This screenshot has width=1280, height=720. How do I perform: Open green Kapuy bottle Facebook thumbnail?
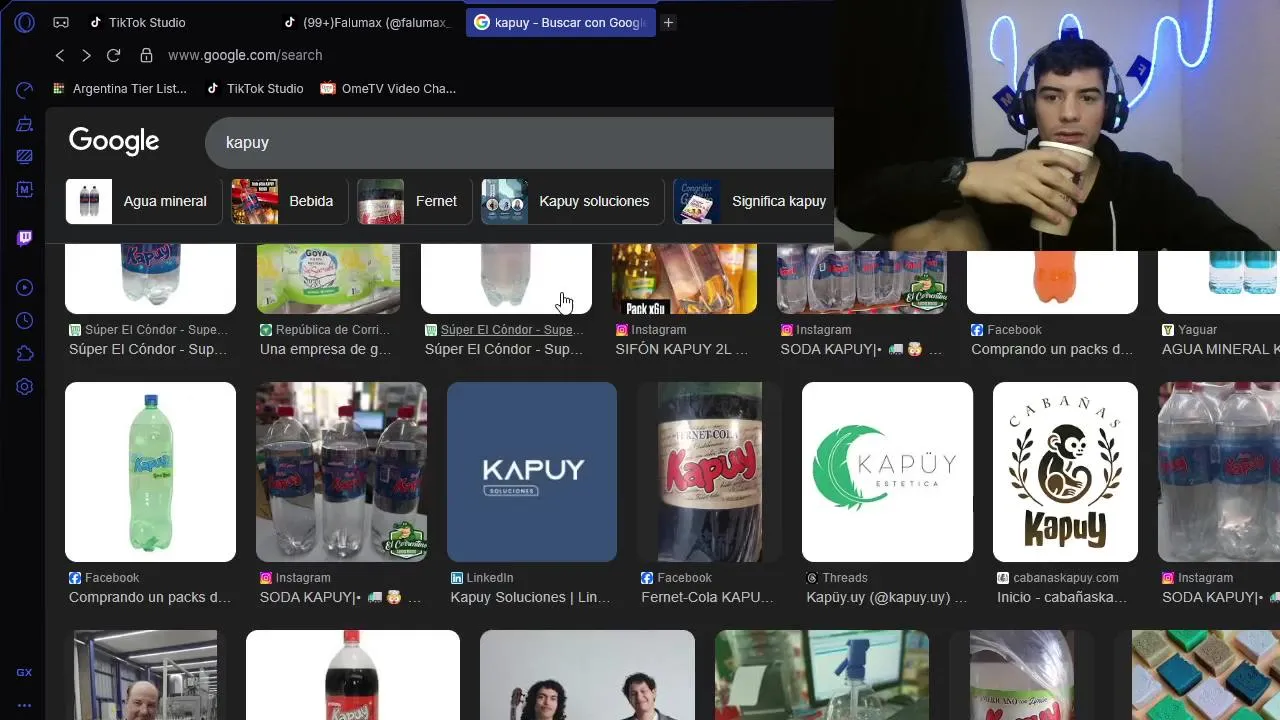pos(150,472)
